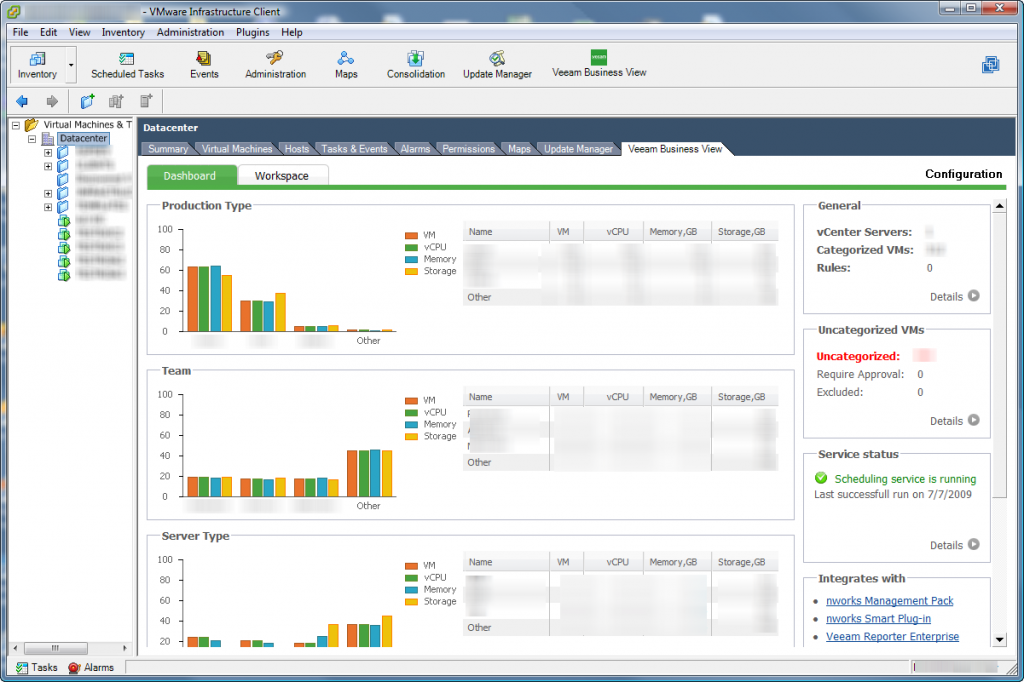Click the Configuration link
Viewport: 1024px width, 682px height.
pyautogui.click(x=963, y=174)
